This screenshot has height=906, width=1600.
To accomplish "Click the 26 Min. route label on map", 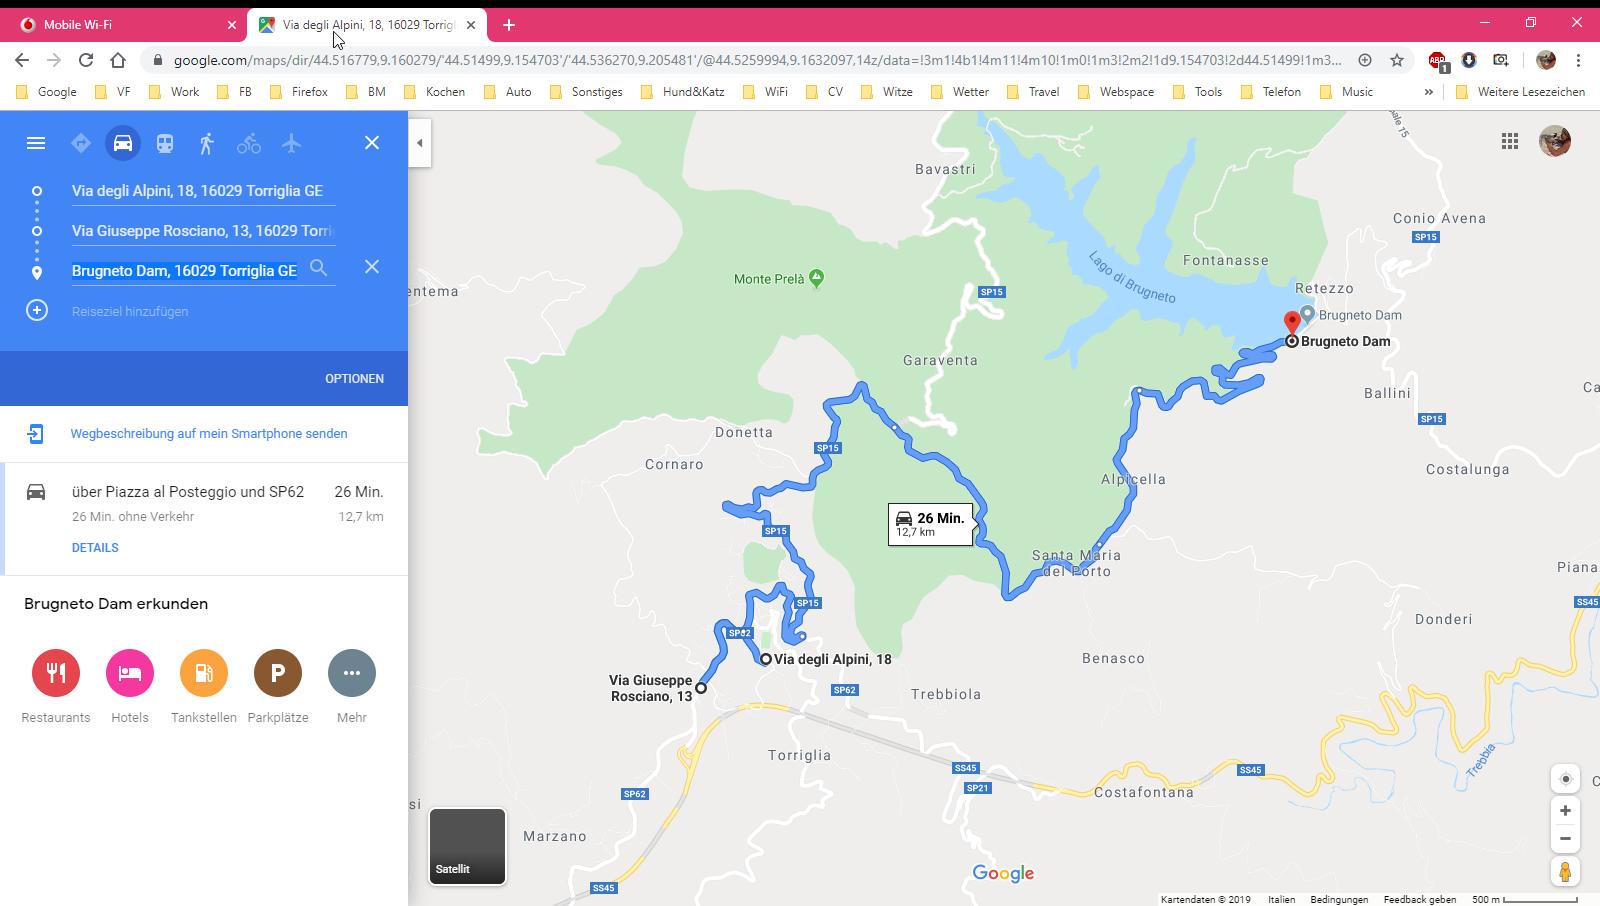I will coord(930,524).
